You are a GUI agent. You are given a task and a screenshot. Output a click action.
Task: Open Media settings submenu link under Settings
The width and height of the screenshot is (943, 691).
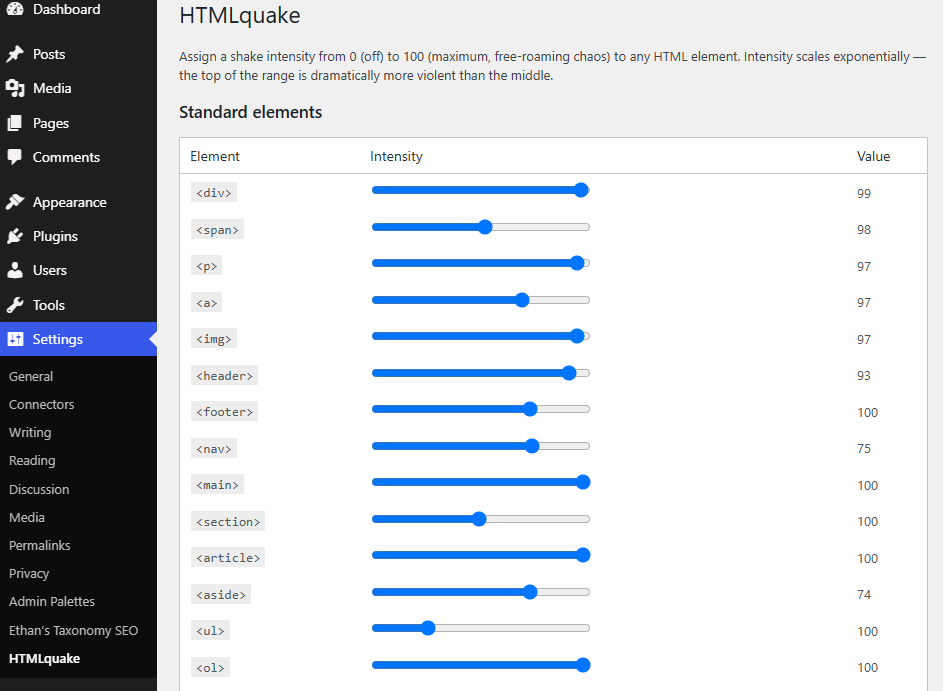pyautogui.click(x=26, y=517)
